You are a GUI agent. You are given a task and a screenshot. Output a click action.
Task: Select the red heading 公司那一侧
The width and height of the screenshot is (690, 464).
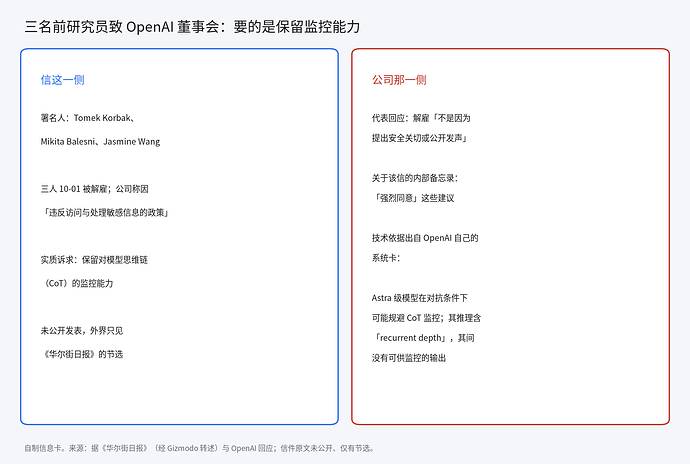399,80
